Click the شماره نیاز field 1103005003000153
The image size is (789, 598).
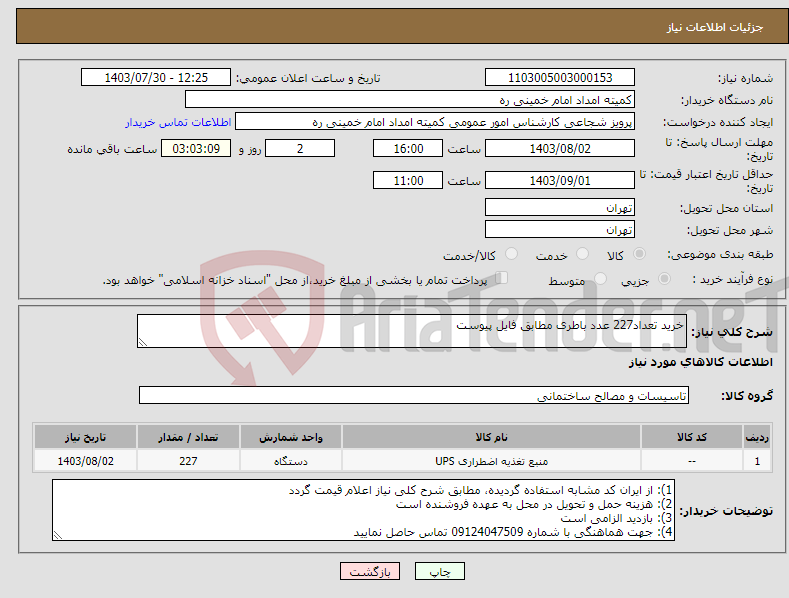click(560, 78)
